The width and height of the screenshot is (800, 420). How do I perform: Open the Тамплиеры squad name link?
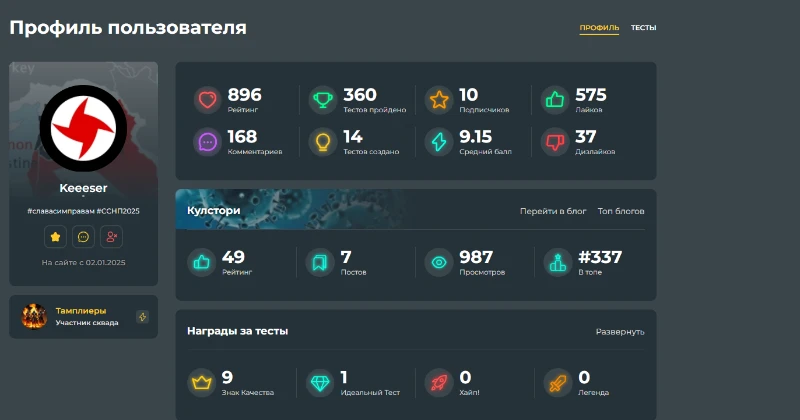[81, 311]
